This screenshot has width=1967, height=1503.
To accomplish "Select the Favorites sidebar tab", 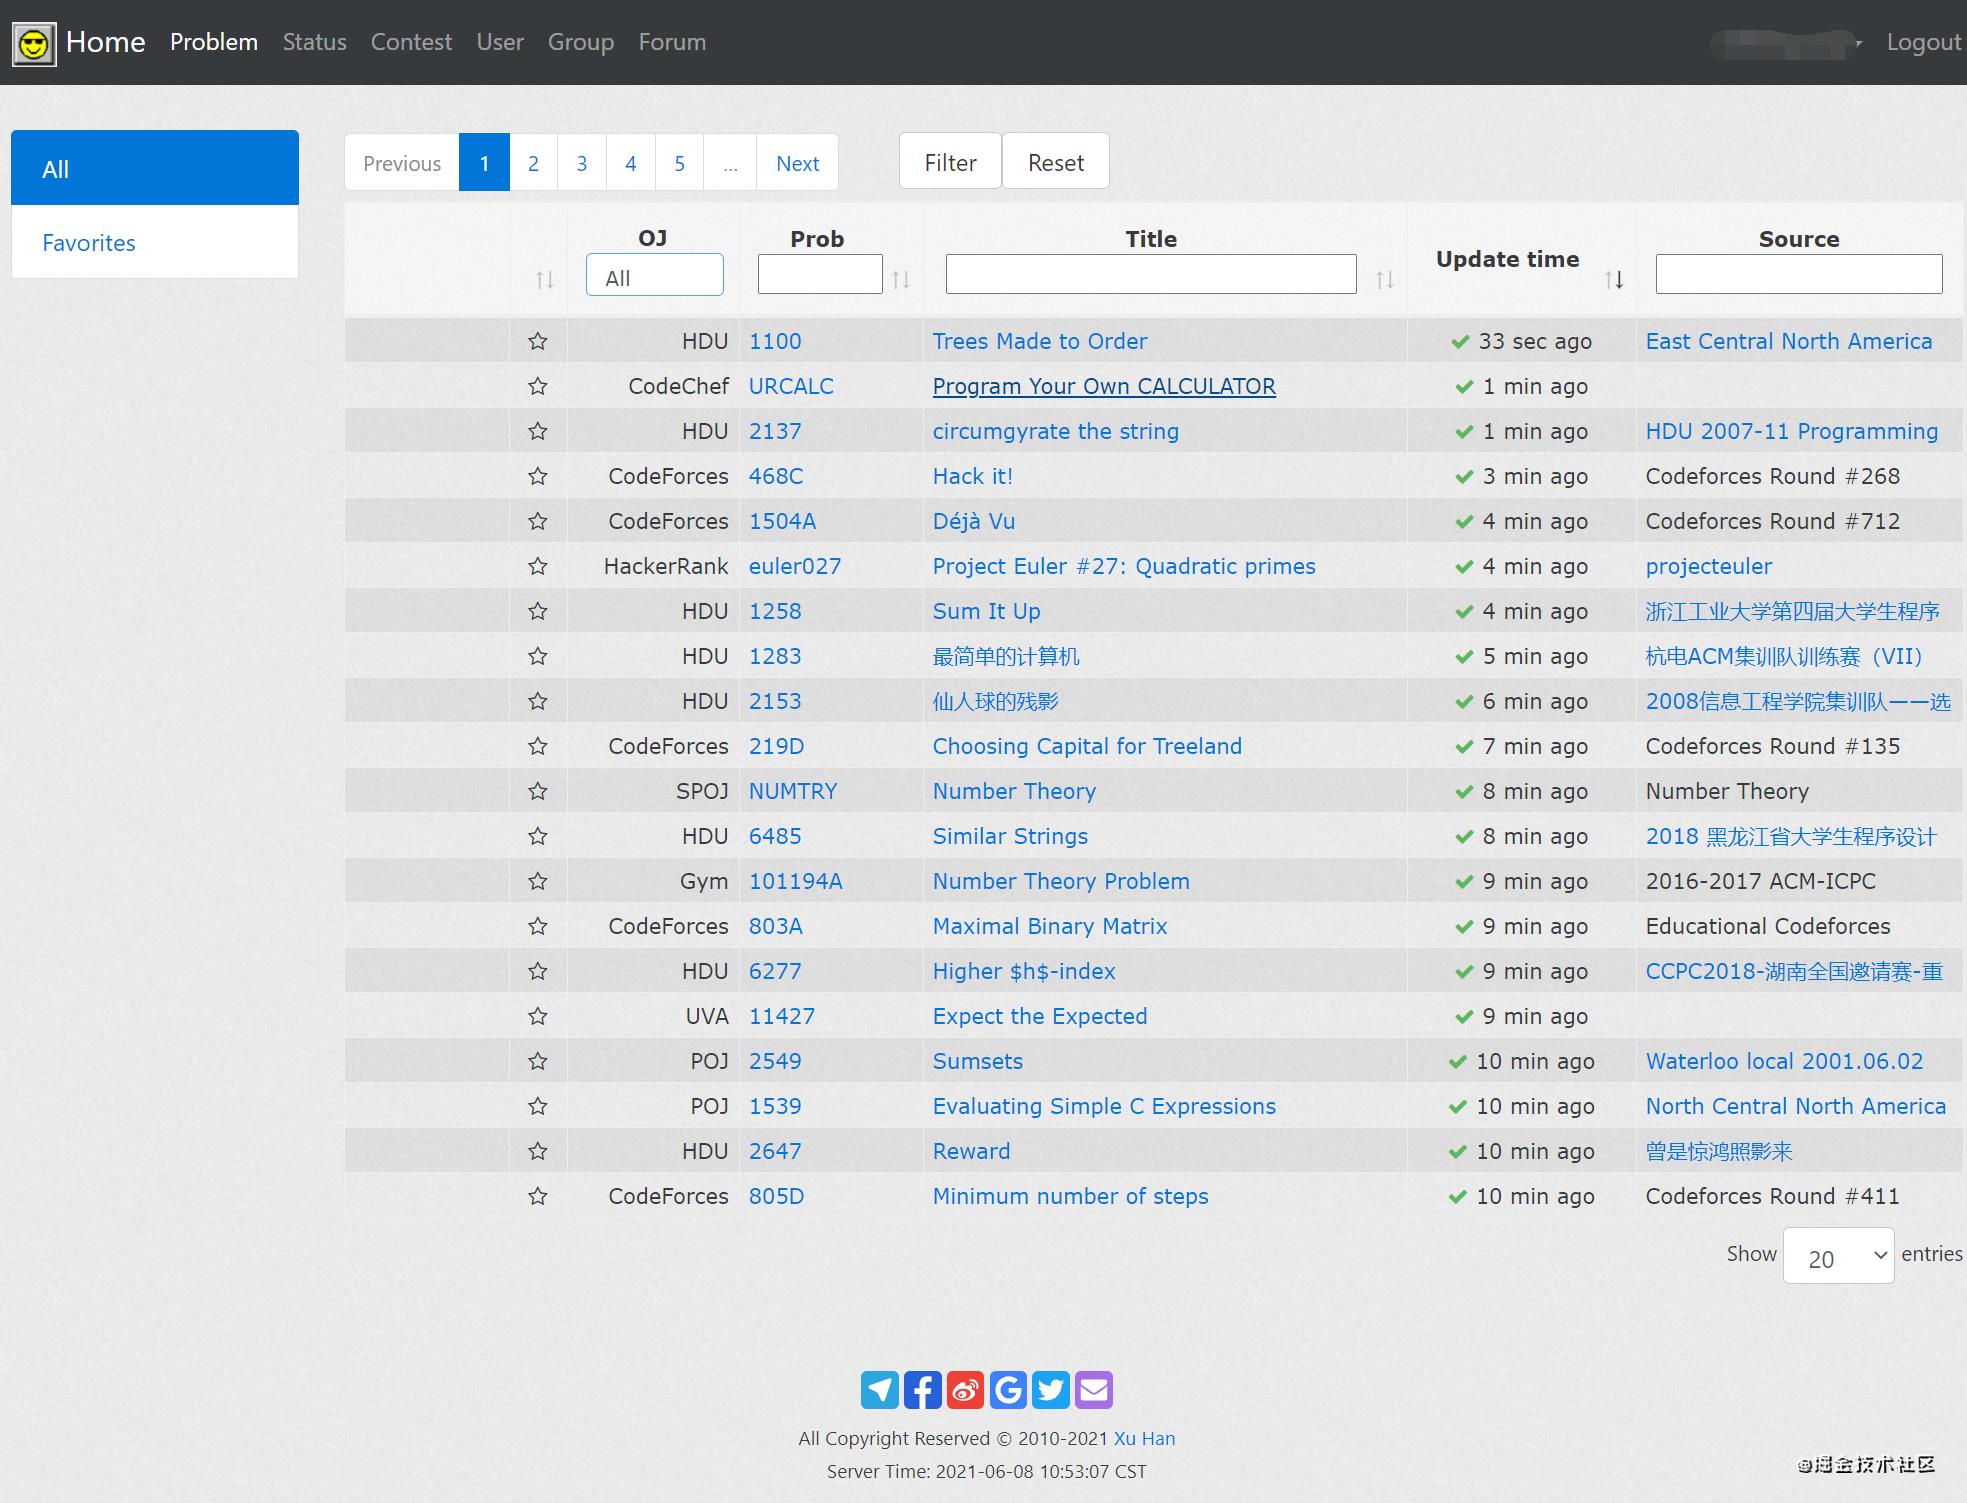I will 155,242.
